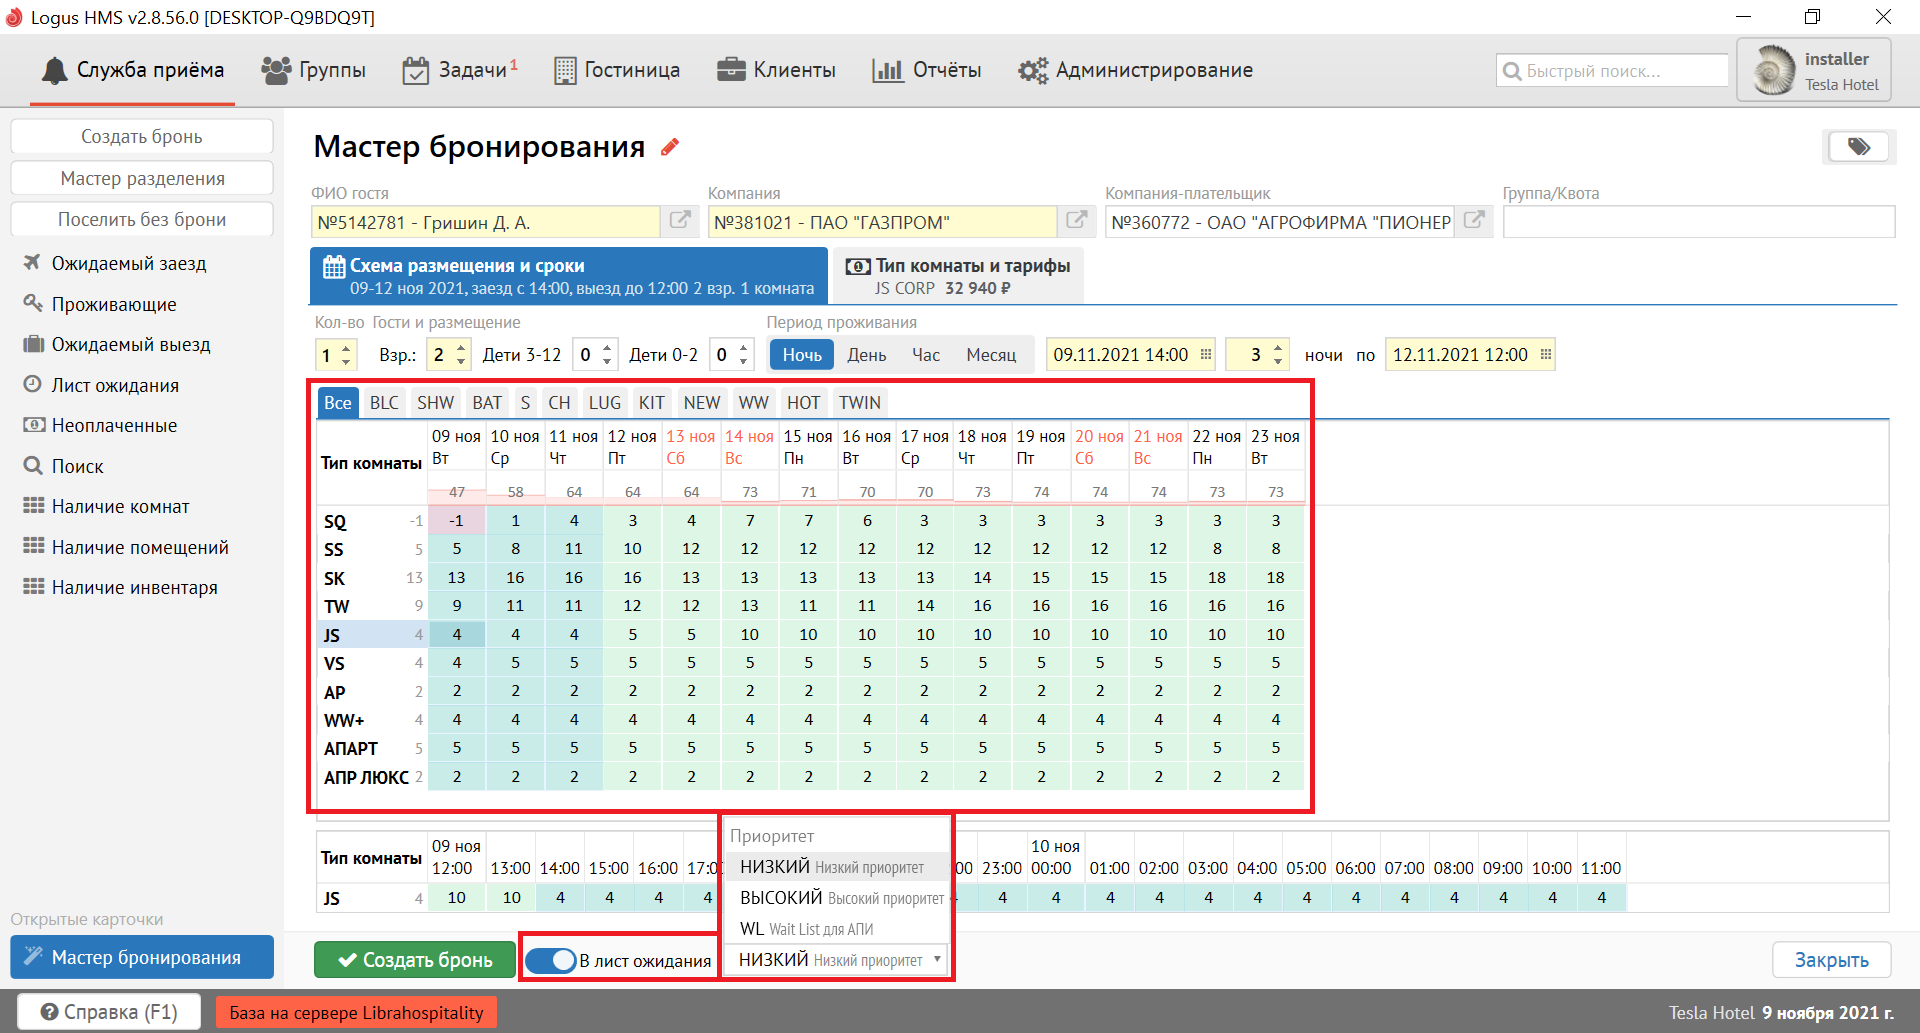Select the 'Ночь' stay period option

click(802, 355)
